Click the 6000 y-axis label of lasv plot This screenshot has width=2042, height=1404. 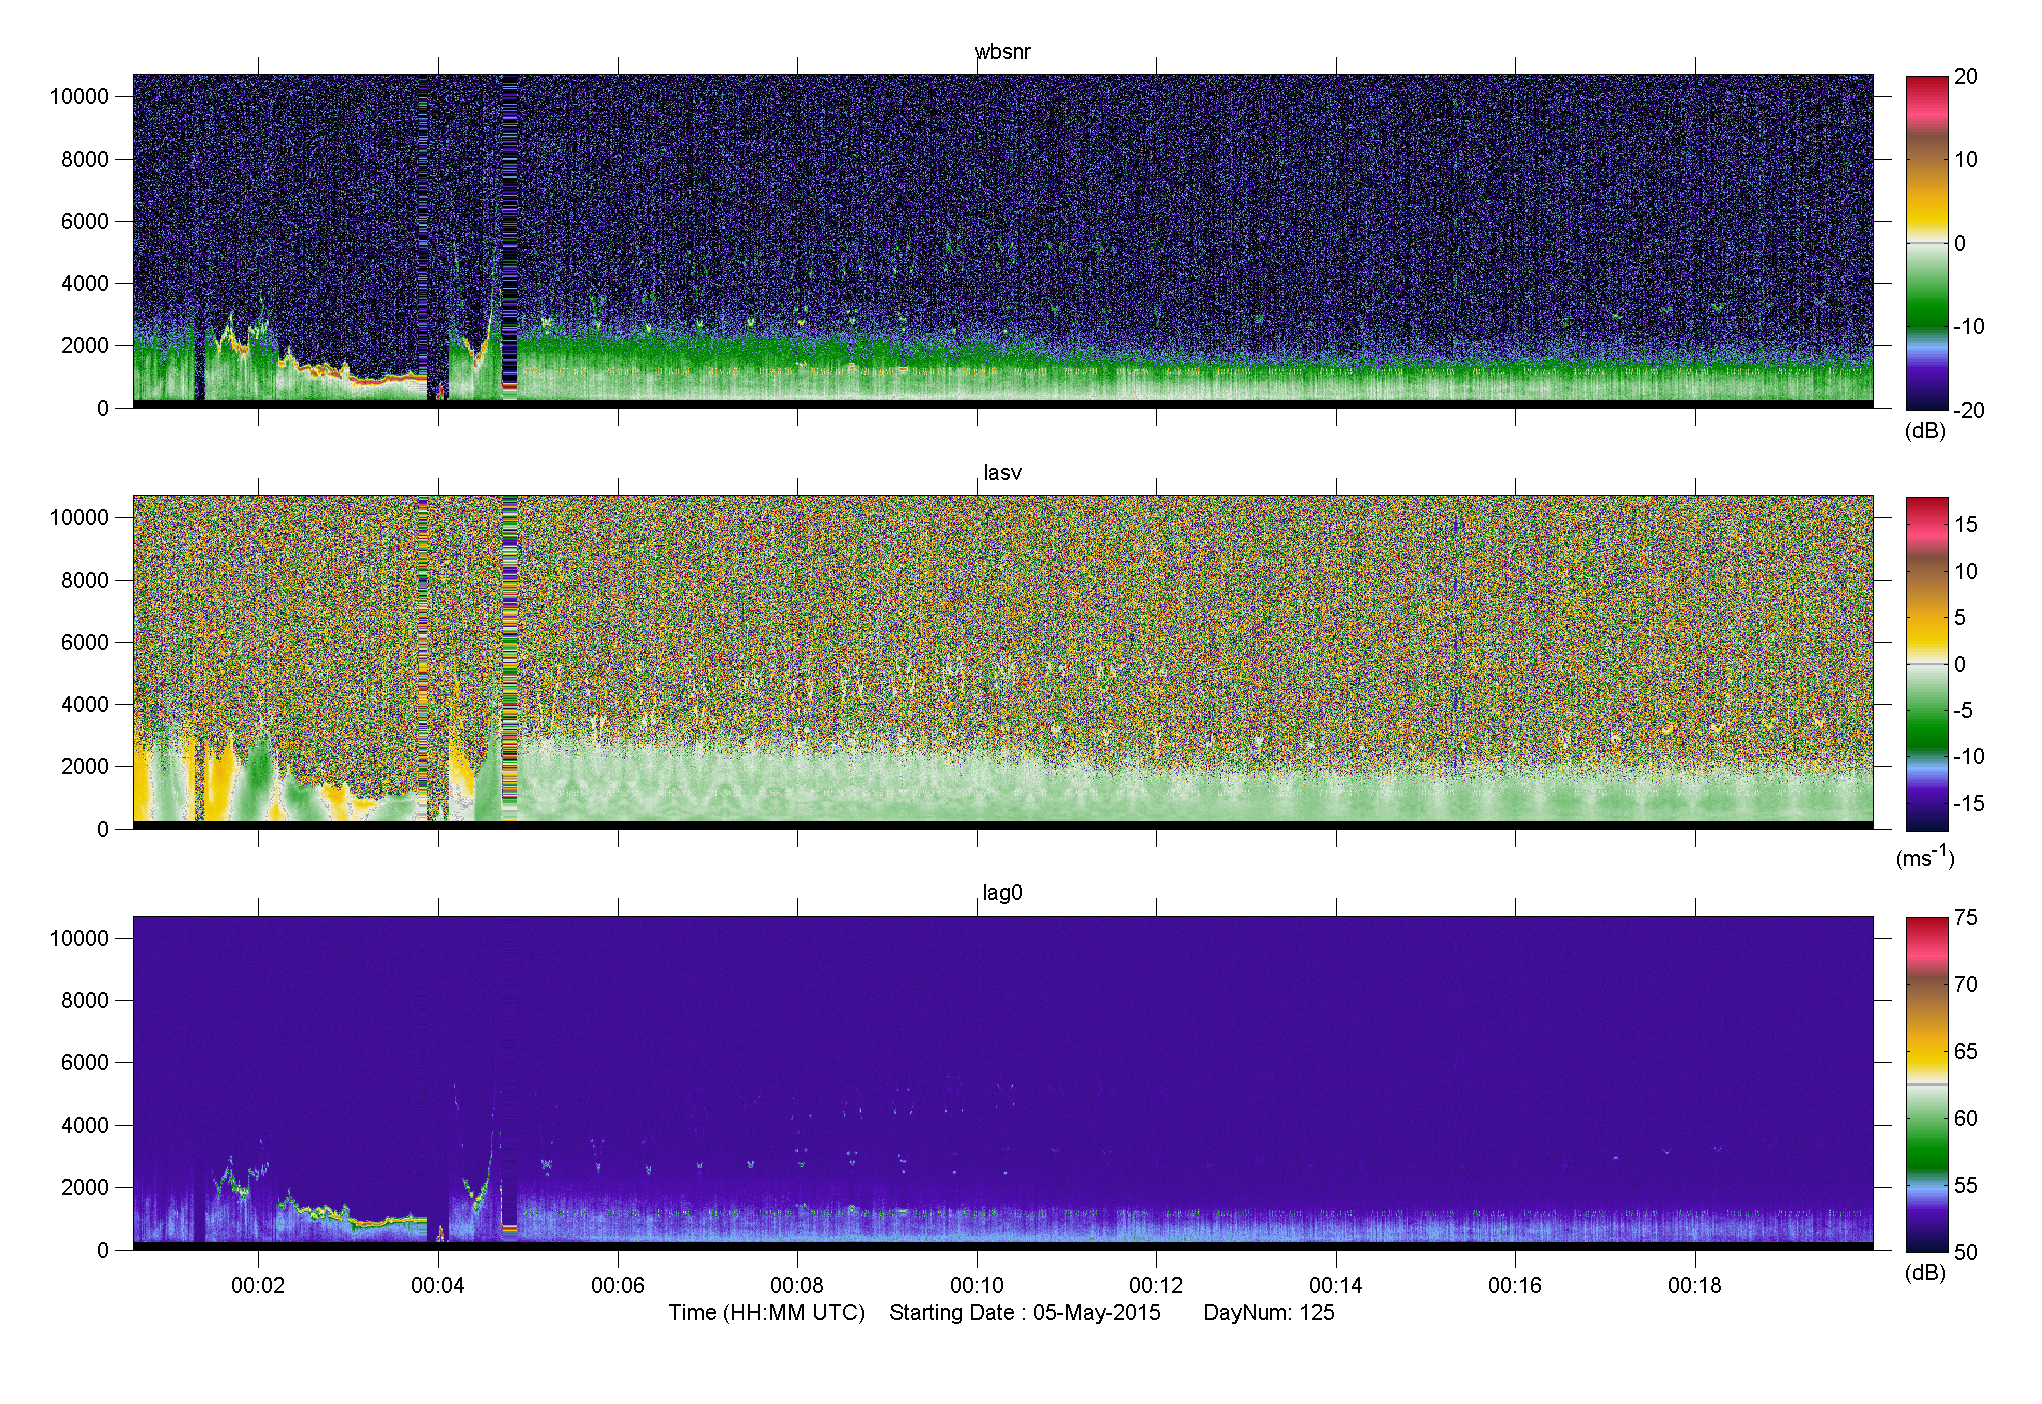[x=84, y=642]
